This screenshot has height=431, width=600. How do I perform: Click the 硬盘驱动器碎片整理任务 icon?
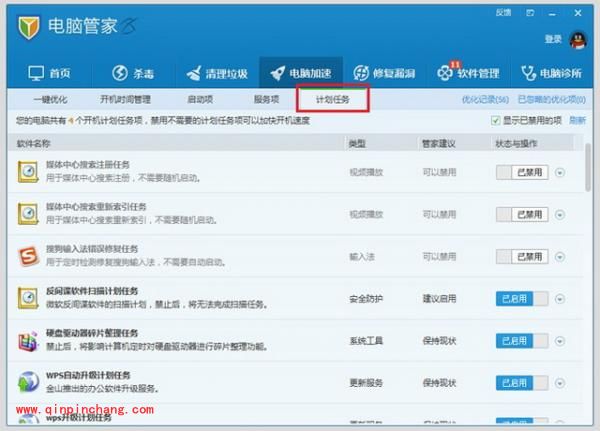[x=28, y=341]
